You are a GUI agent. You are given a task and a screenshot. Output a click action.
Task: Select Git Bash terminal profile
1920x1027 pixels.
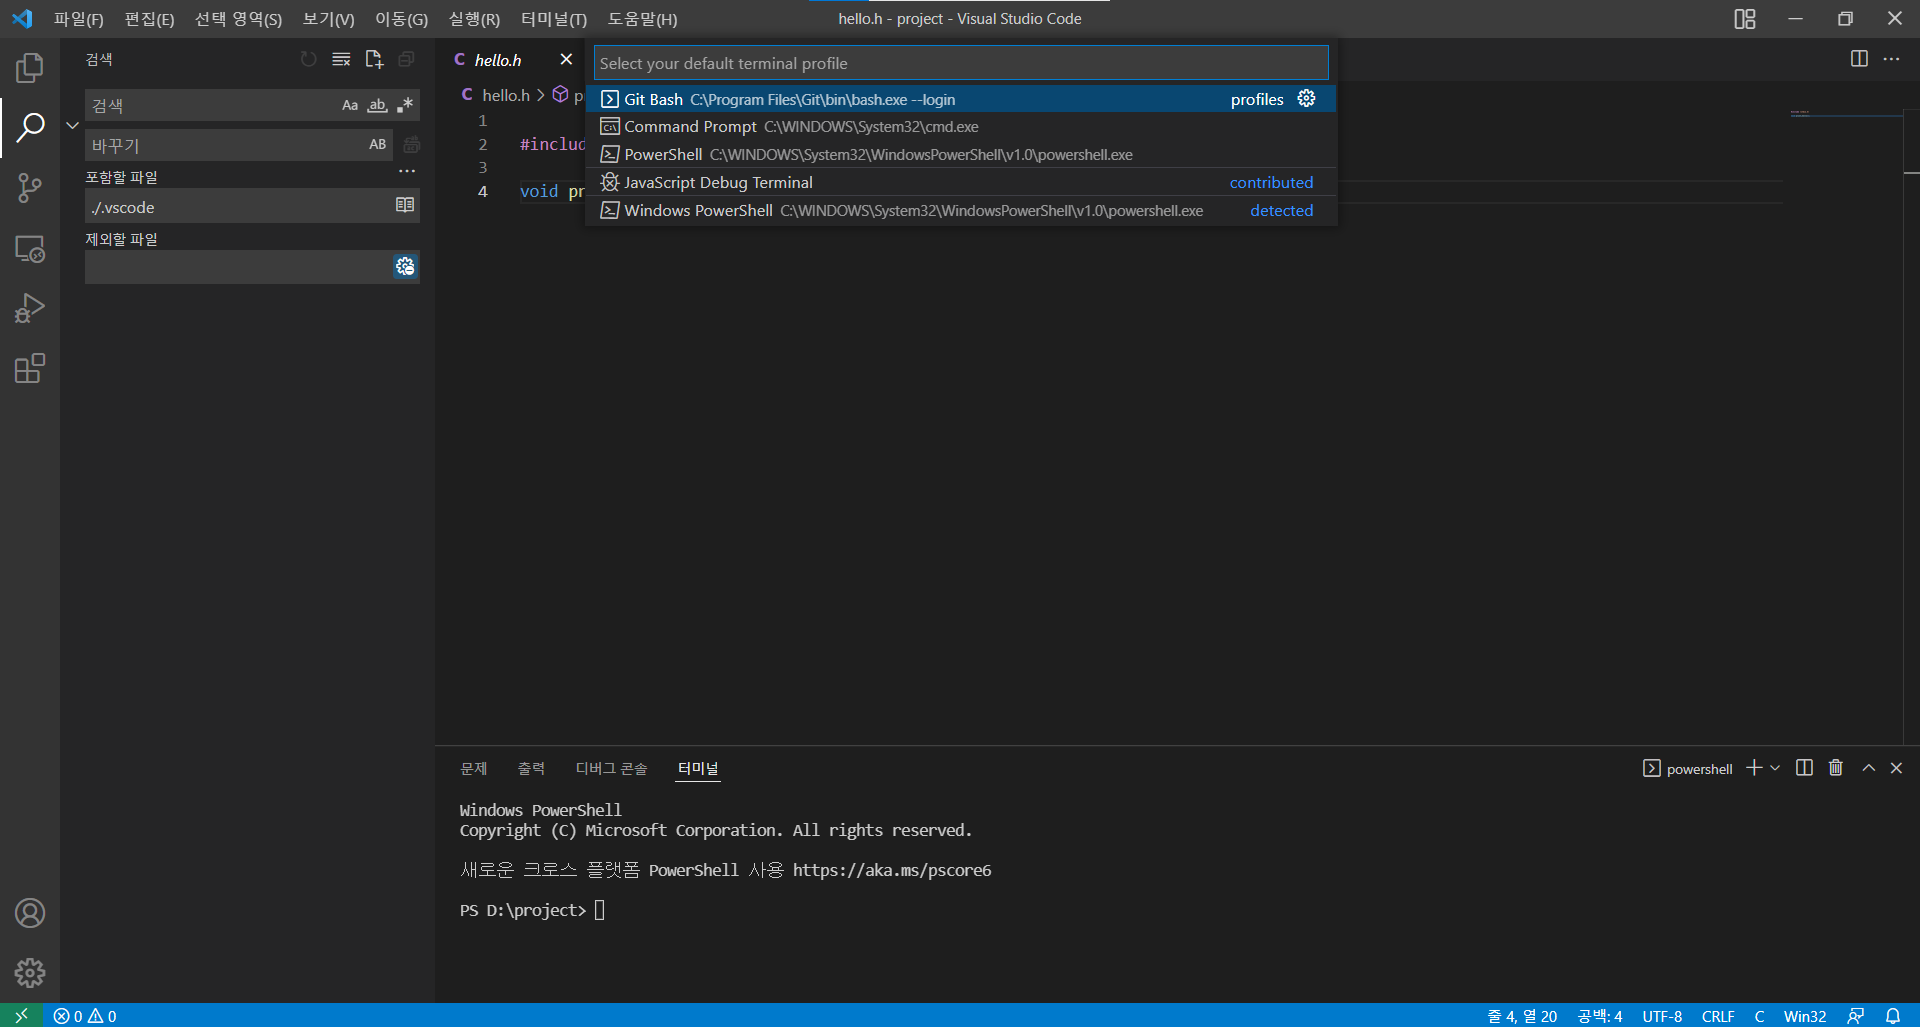(960, 99)
